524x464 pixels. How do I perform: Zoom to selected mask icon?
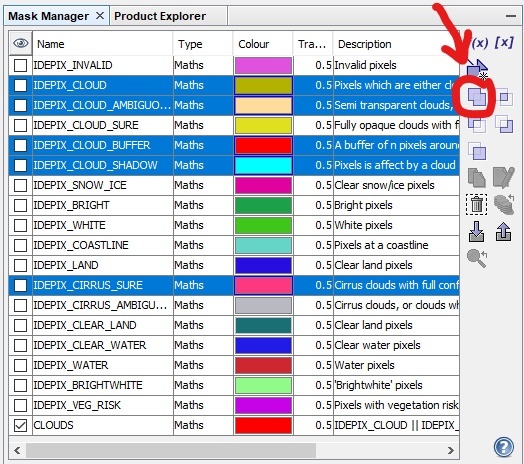pyautogui.click(x=477, y=259)
